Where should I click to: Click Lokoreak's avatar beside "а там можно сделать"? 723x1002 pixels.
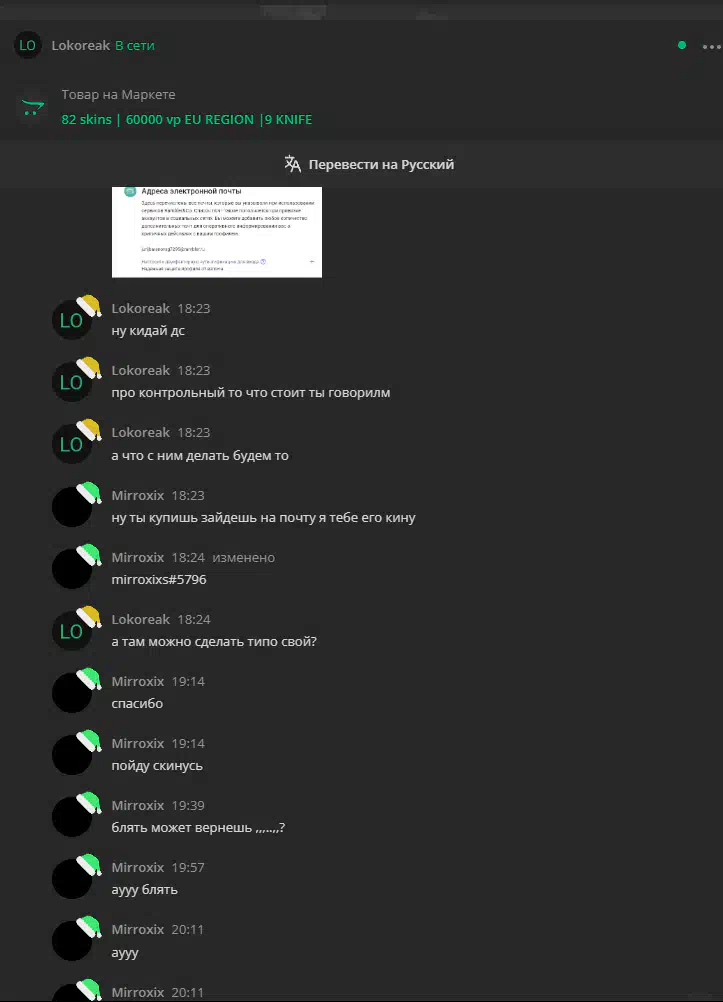point(72,631)
